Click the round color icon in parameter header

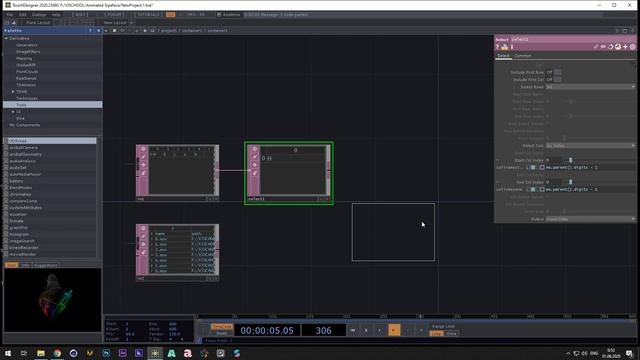pos(633,47)
